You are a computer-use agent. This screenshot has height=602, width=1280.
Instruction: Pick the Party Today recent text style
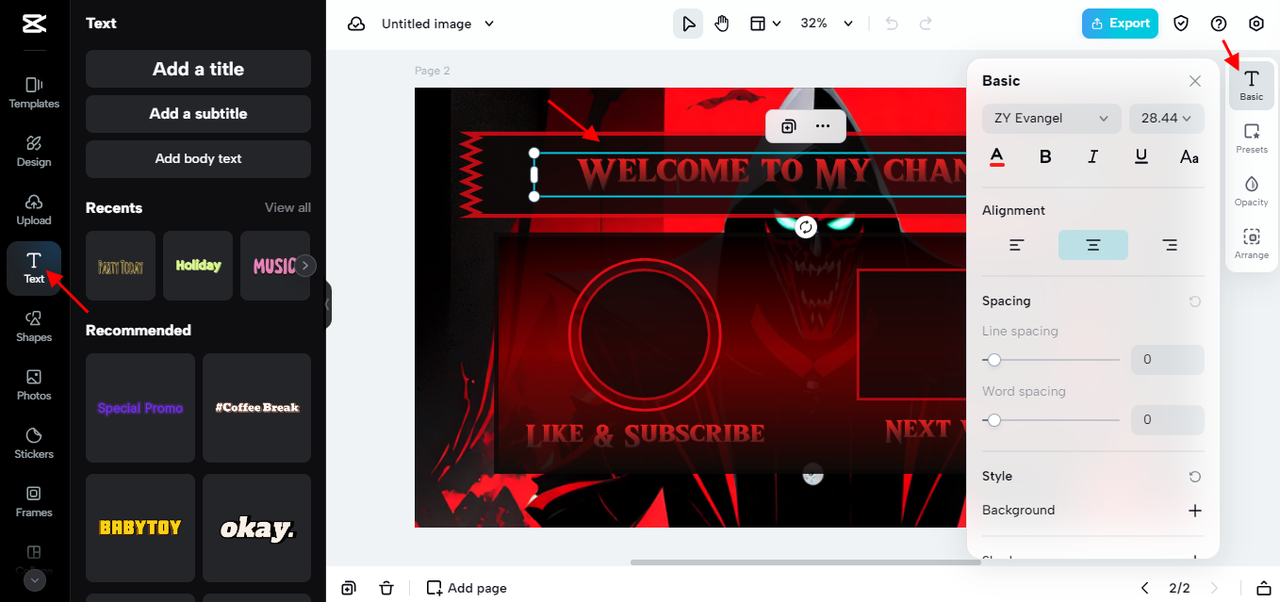click(121, 266)
